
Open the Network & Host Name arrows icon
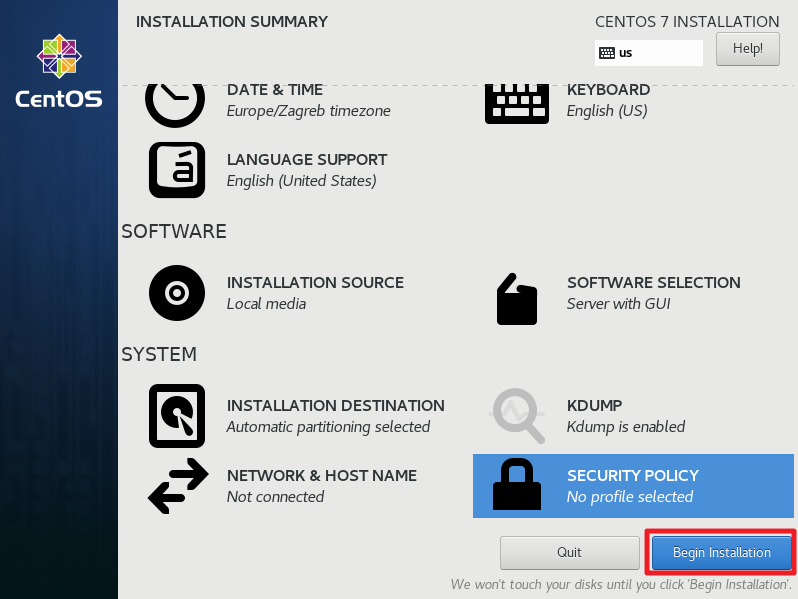178,486
